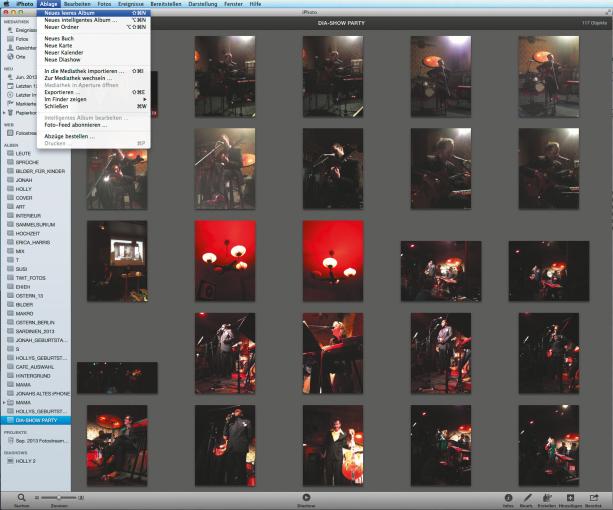
Task: Open the Erstellen toolbar icon
Action: point(547,497)
